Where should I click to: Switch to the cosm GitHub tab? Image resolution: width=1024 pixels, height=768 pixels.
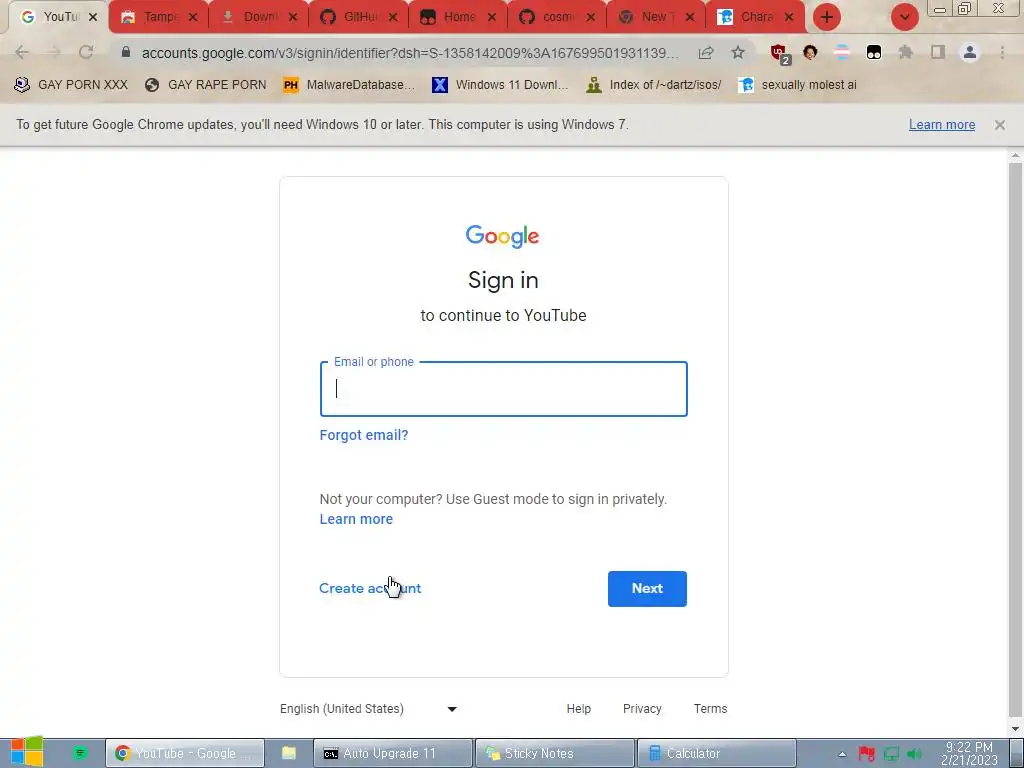click(556, 17)
